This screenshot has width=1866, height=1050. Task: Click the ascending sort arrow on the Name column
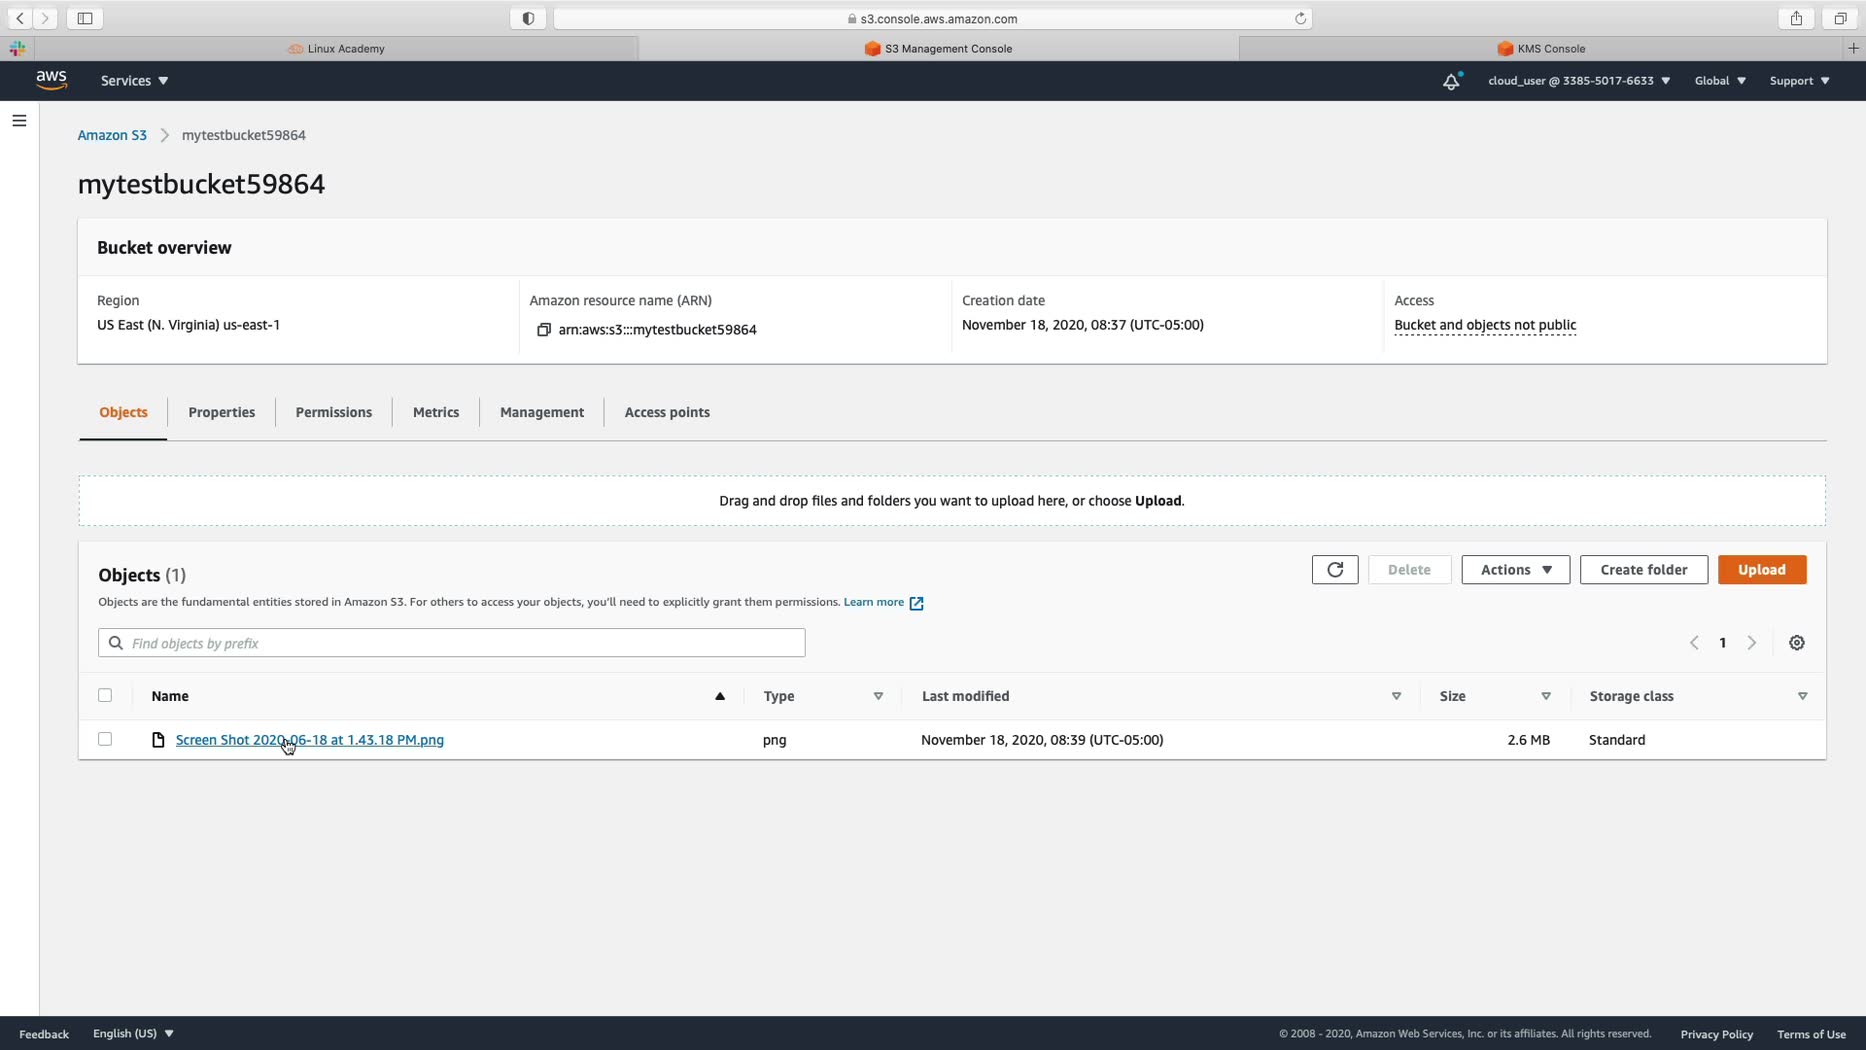[x=720, y=696]
